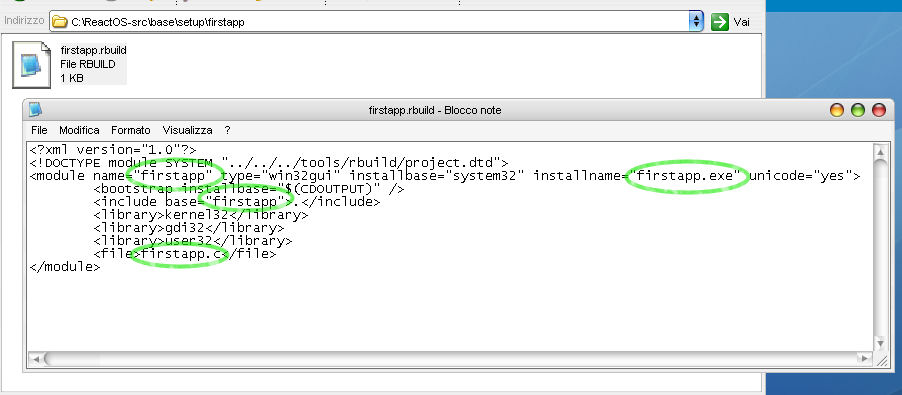This screenshot has height=395, width=902.
Task: Click the vertical scrollbar up arrow
Action: (880, 152)
